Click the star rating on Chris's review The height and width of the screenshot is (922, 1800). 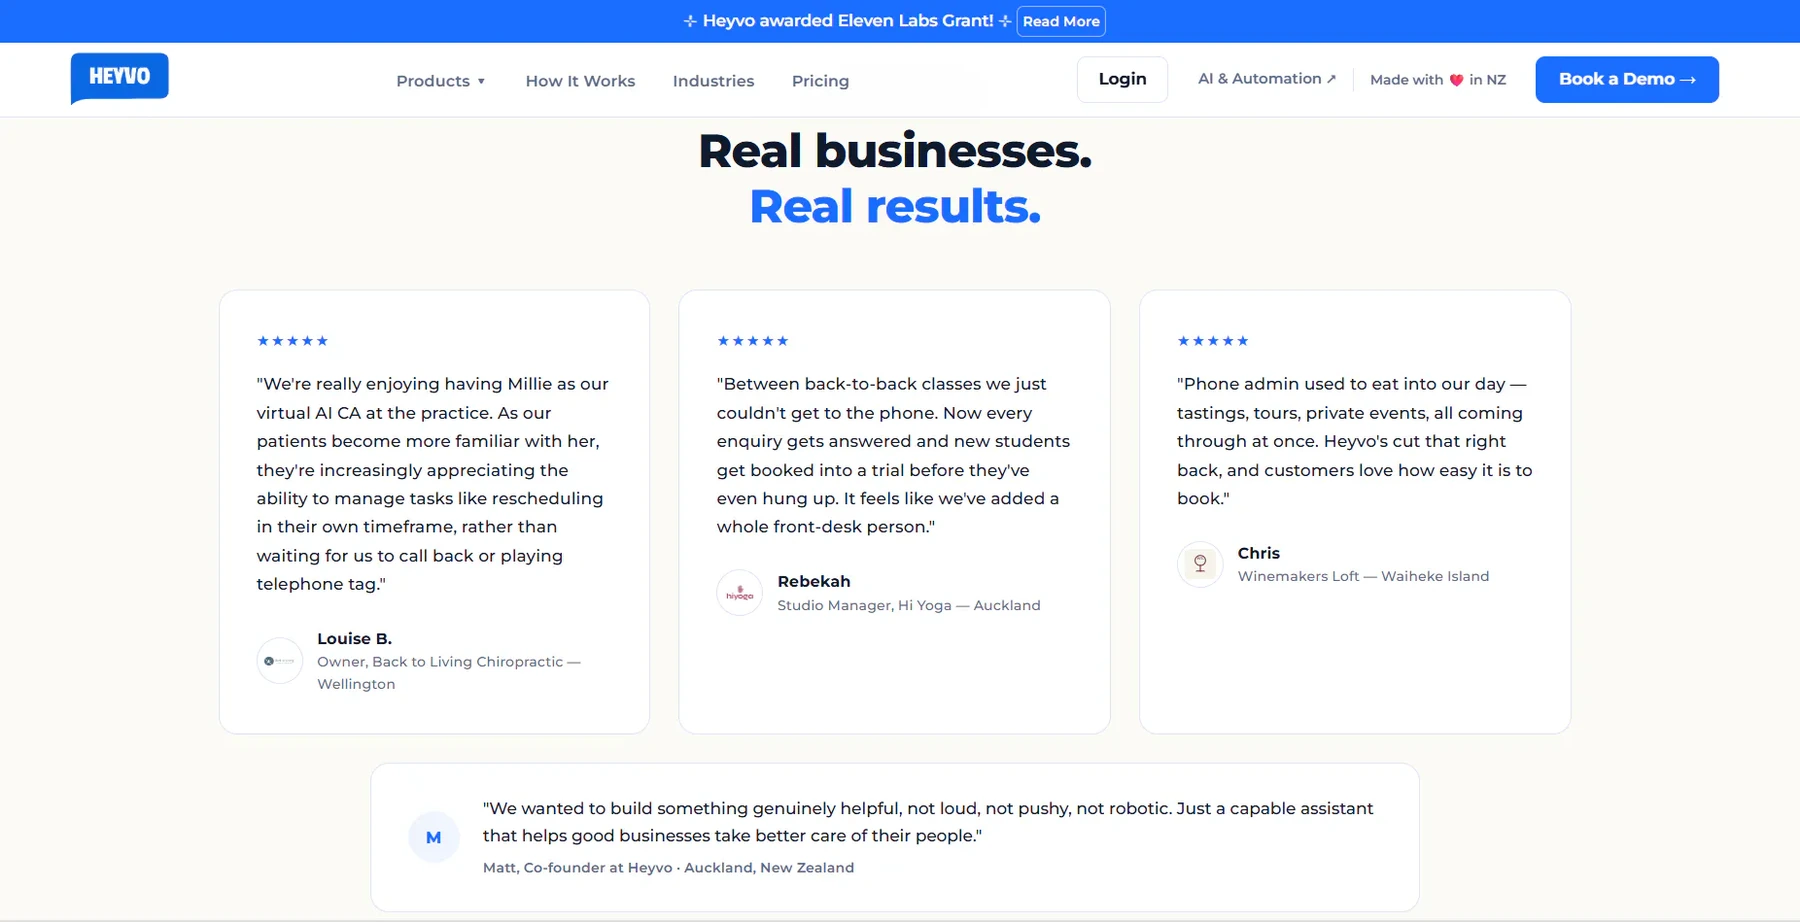coord(1213,341)
